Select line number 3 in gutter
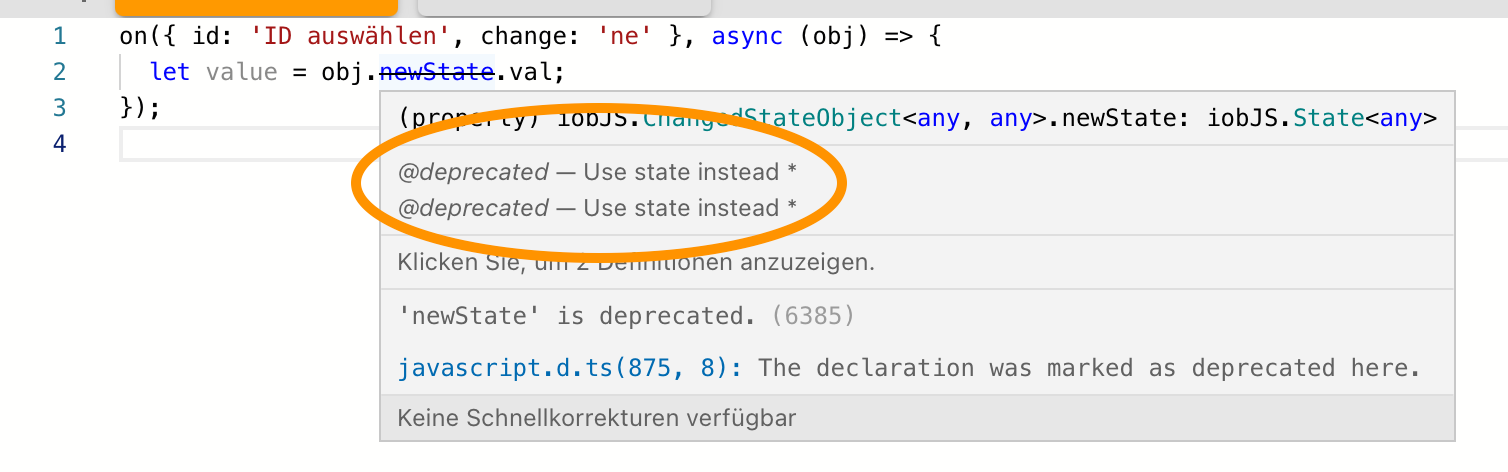Screen dimensions: 1508x472 (x=59, y=107)
